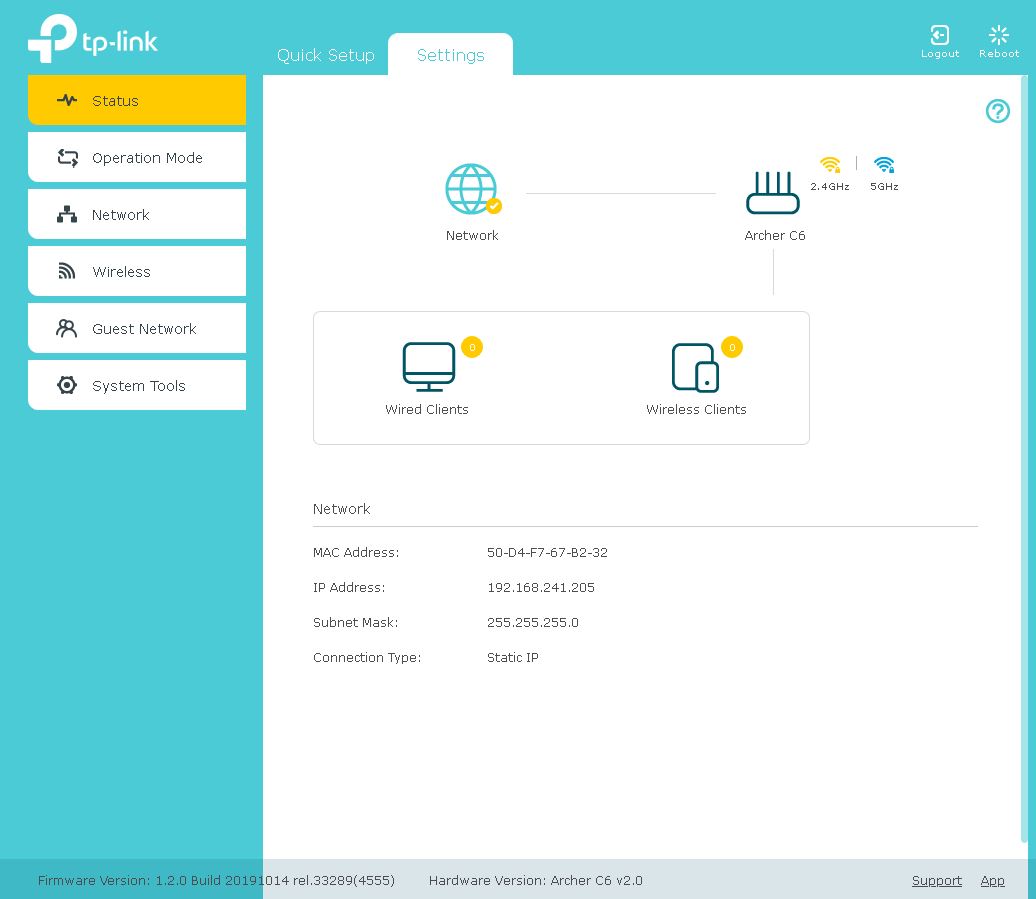This screenshot has width=1036, height=899.
Task: Expand the Wireless sidebar section
Action: [137, 271]
